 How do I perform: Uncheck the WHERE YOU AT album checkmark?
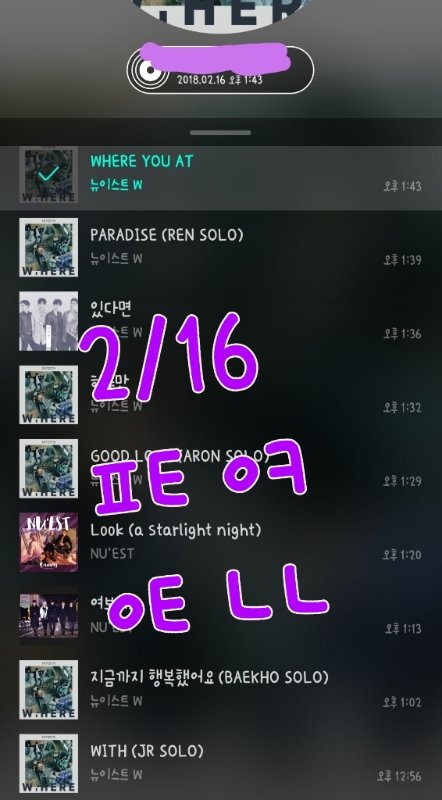coord(48,174)
